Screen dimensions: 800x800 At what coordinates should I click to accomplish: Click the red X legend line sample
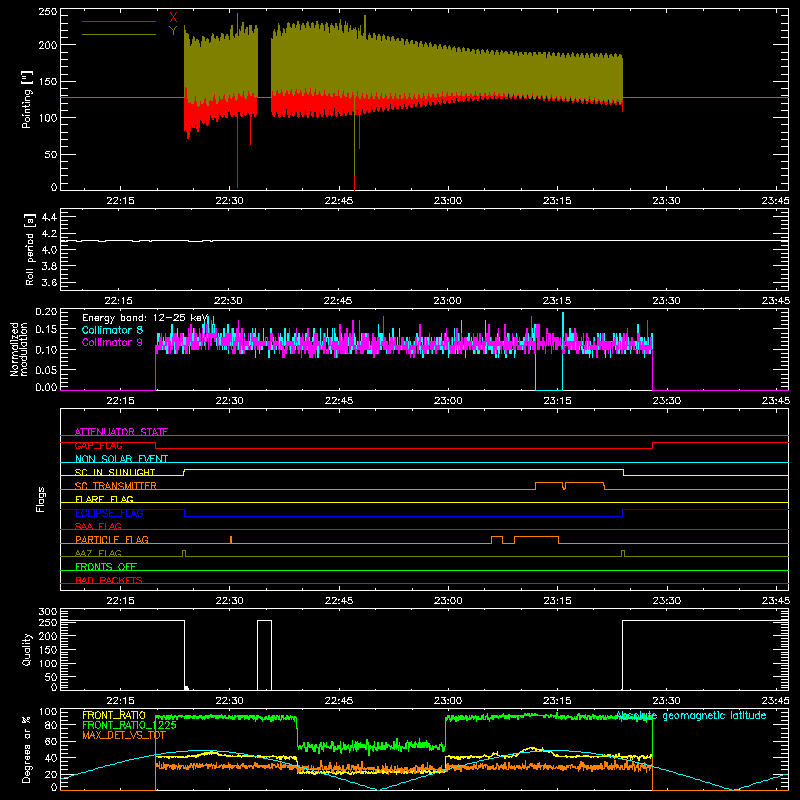click(119, 21)
